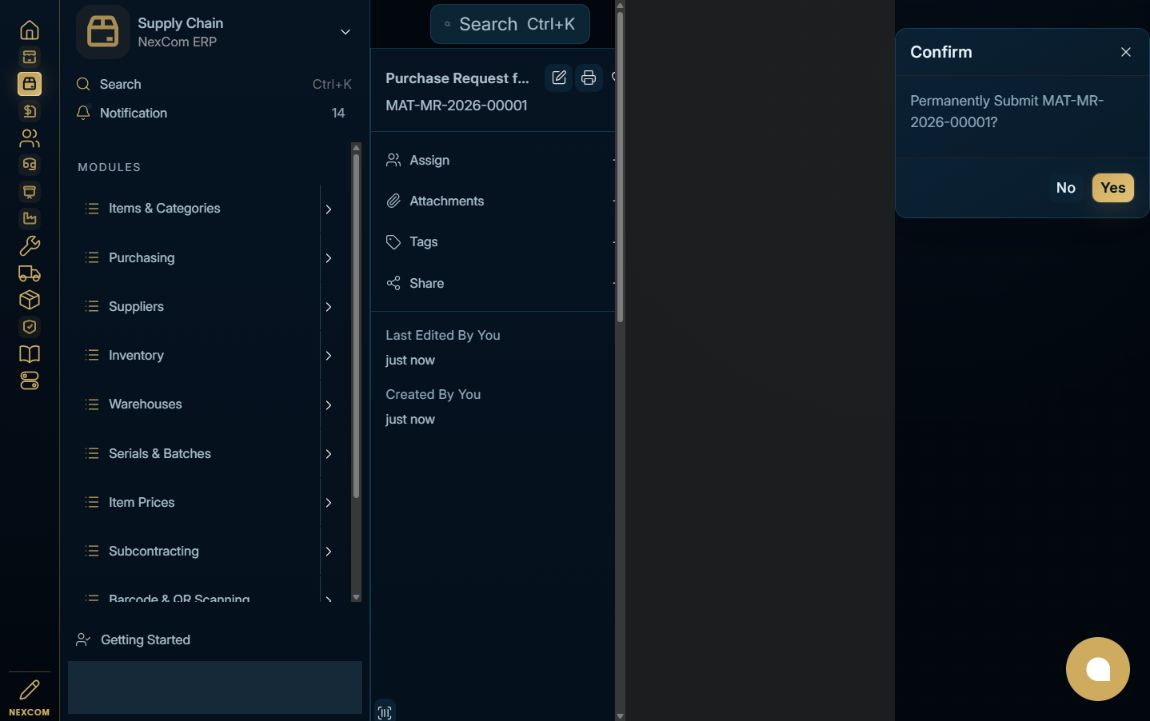This screenshot has width=1150, height=721.
Task: Open the open-book rail icon
Action: pyautogui.click(x=29, y=354)
